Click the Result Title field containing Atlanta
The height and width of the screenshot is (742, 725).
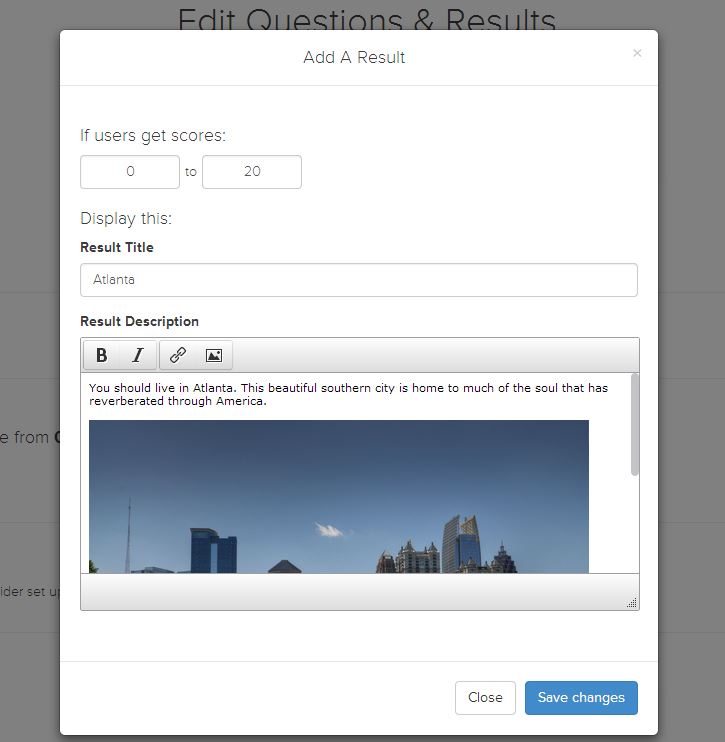[358, 280]
